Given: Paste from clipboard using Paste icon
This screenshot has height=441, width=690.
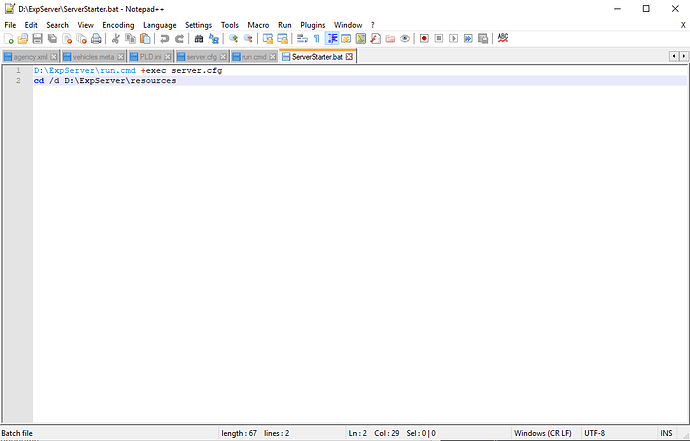Looking at the screenshot, I should 145,39.
